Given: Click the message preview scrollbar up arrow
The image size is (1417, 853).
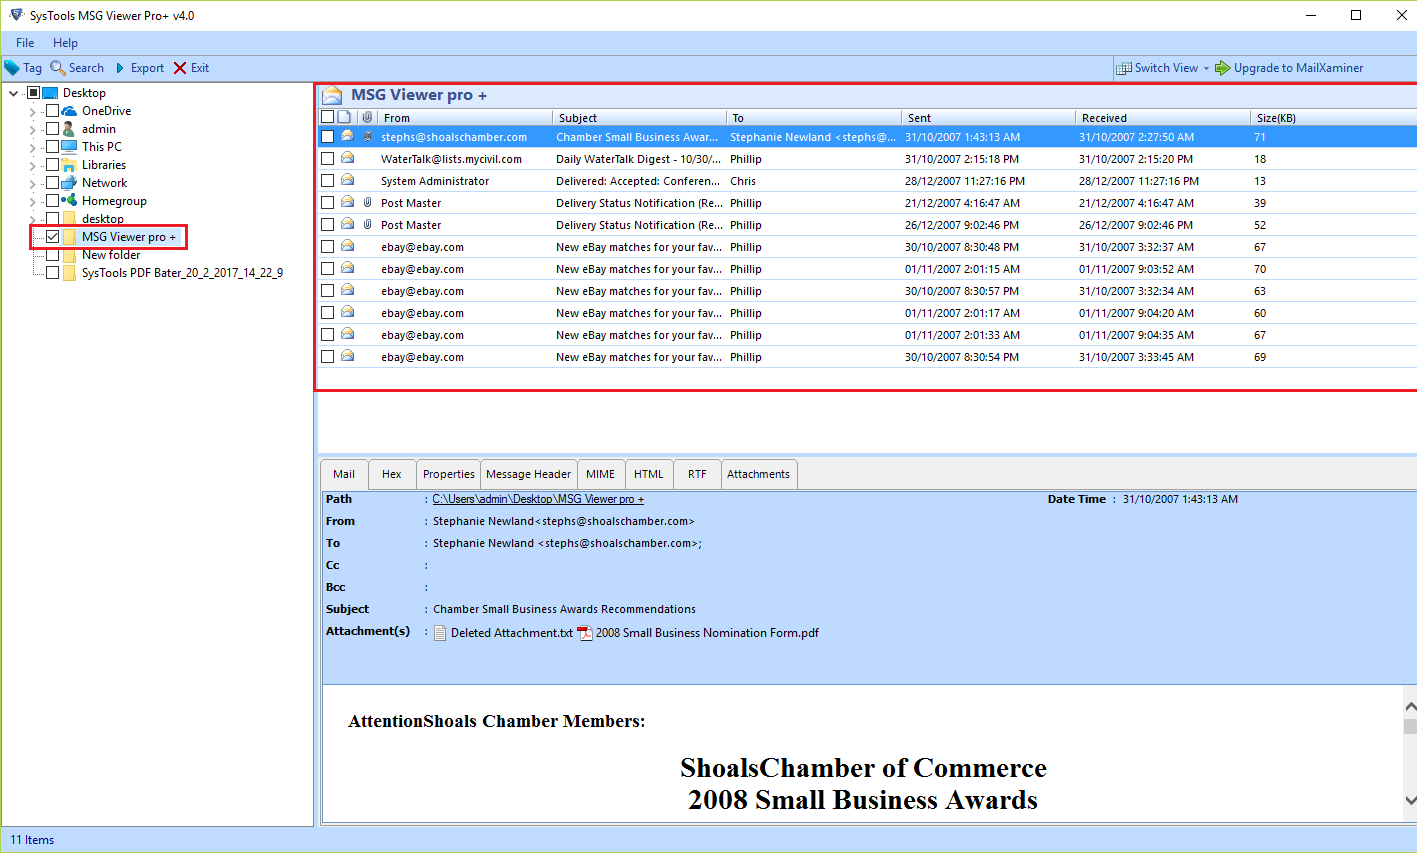Looking at the screenshot, I should coord(1410,706).
